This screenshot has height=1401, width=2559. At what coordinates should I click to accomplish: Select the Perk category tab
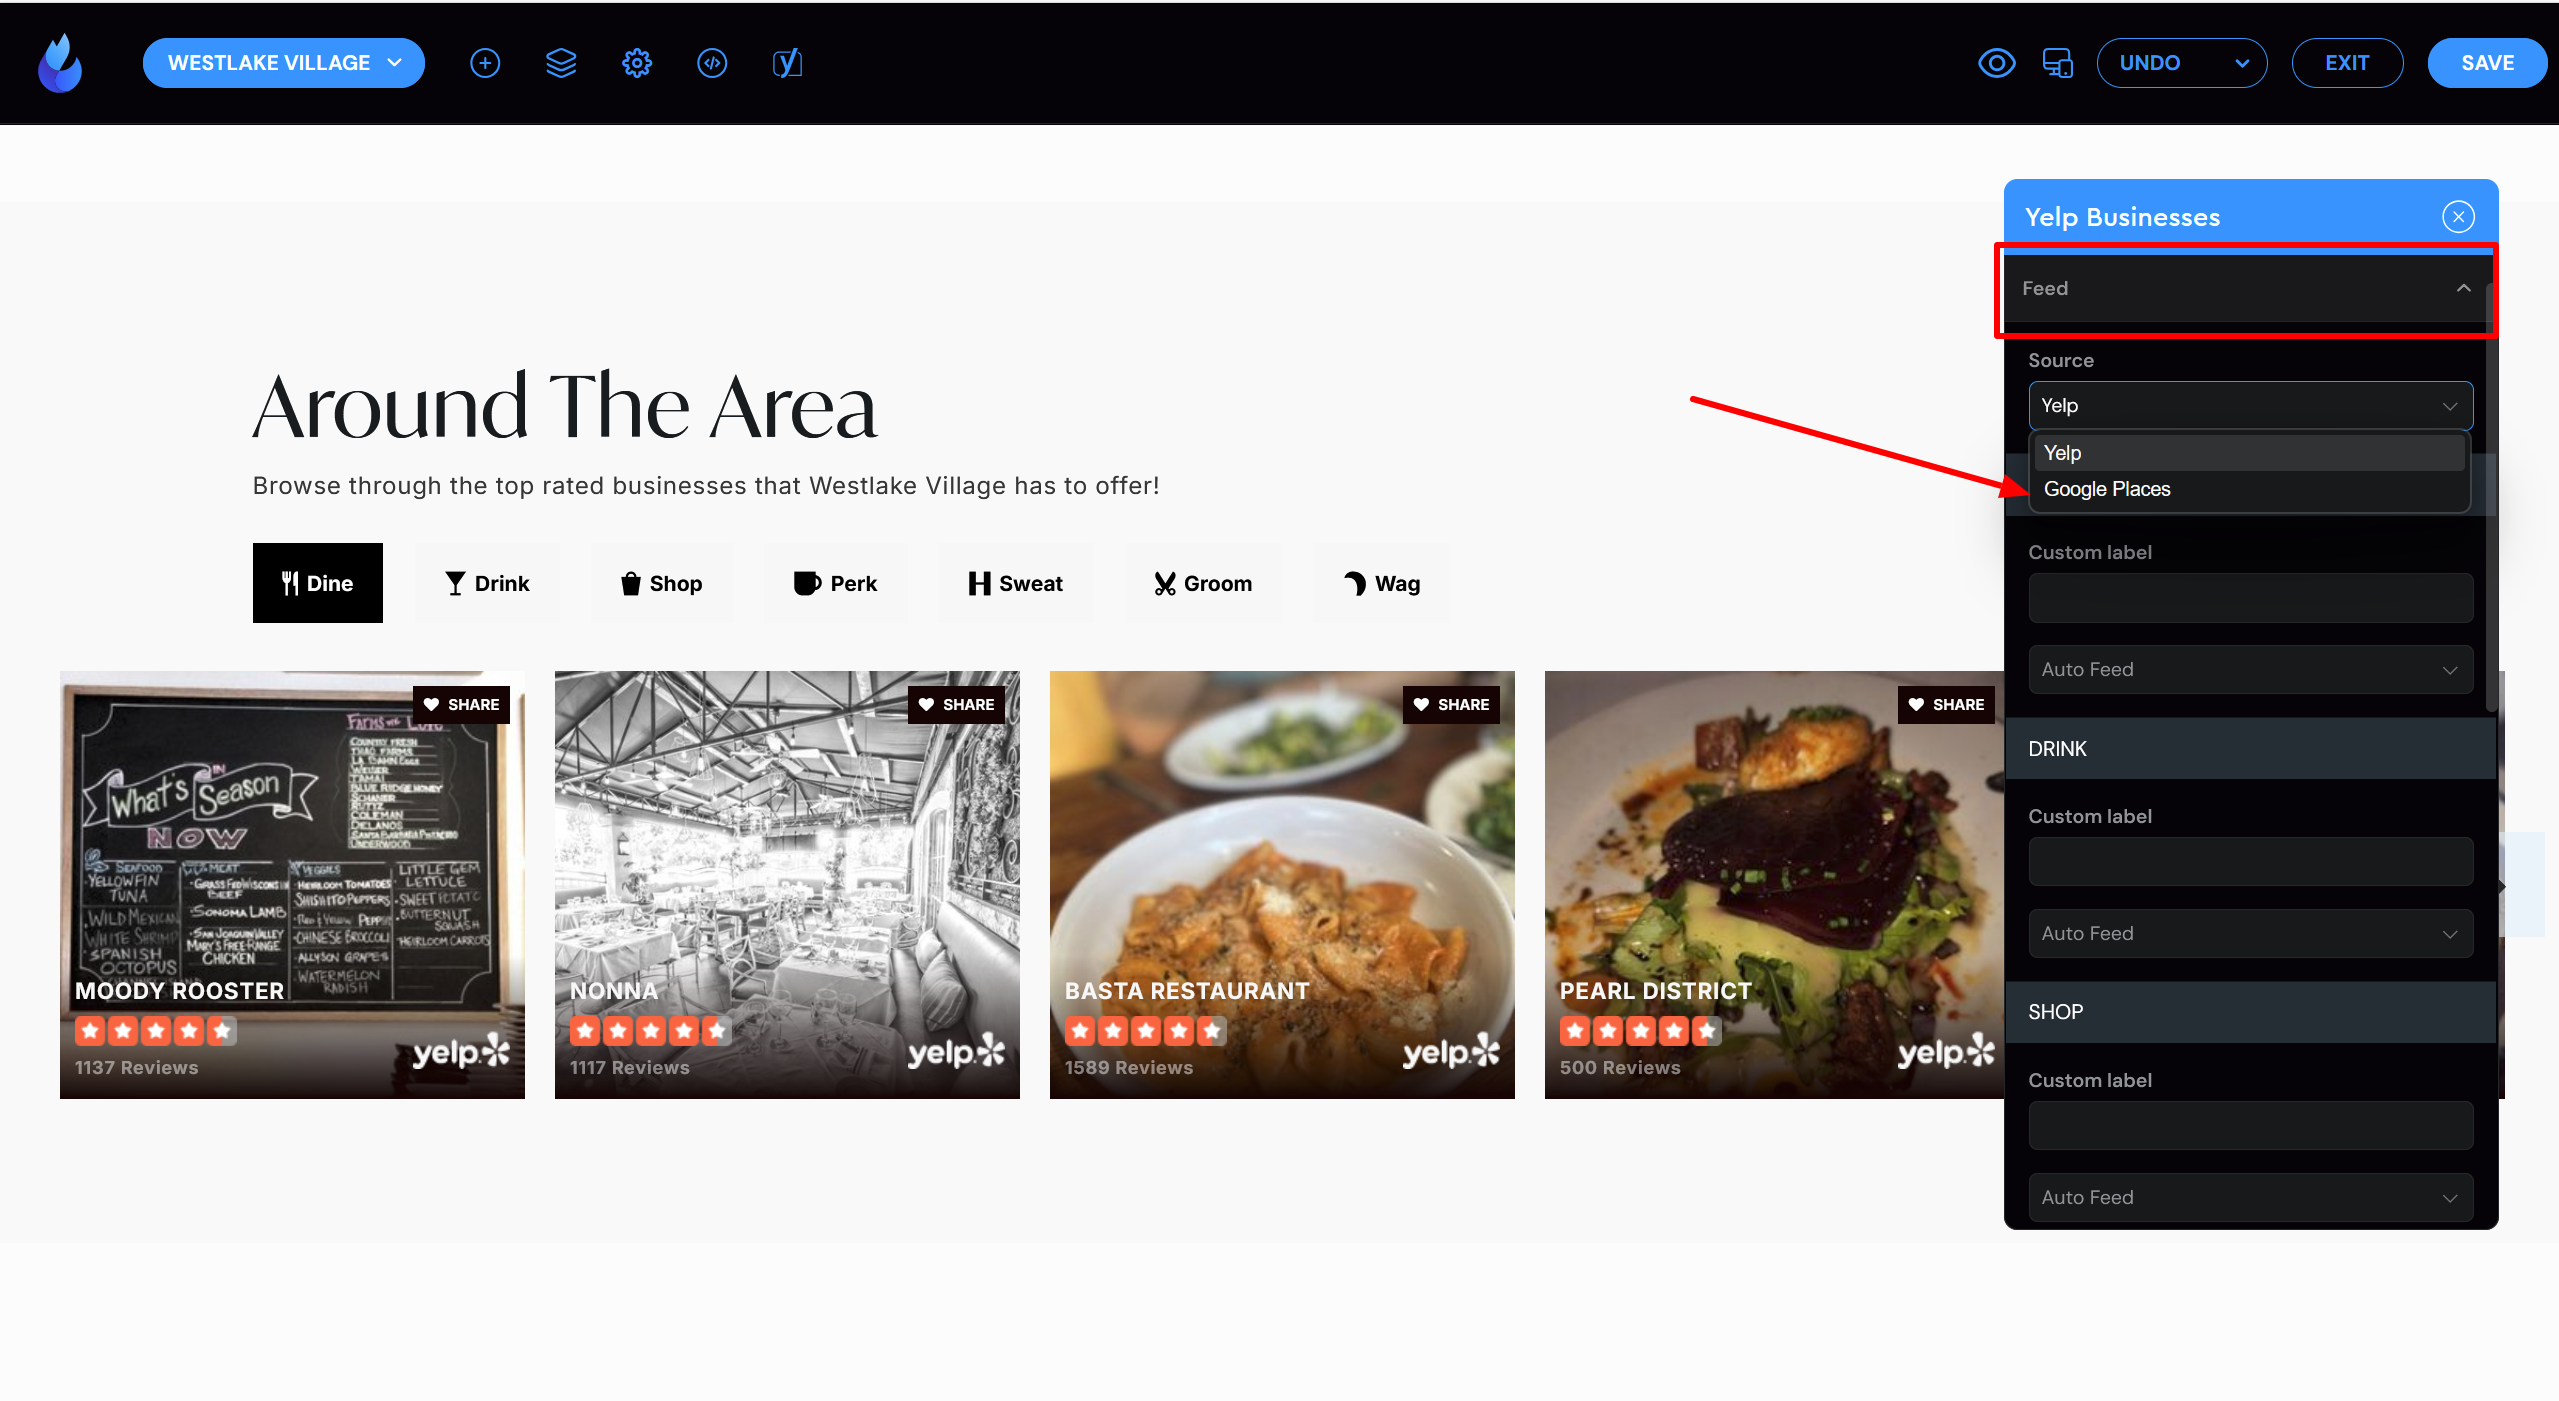pyautogui.click(x=835, y=583)
